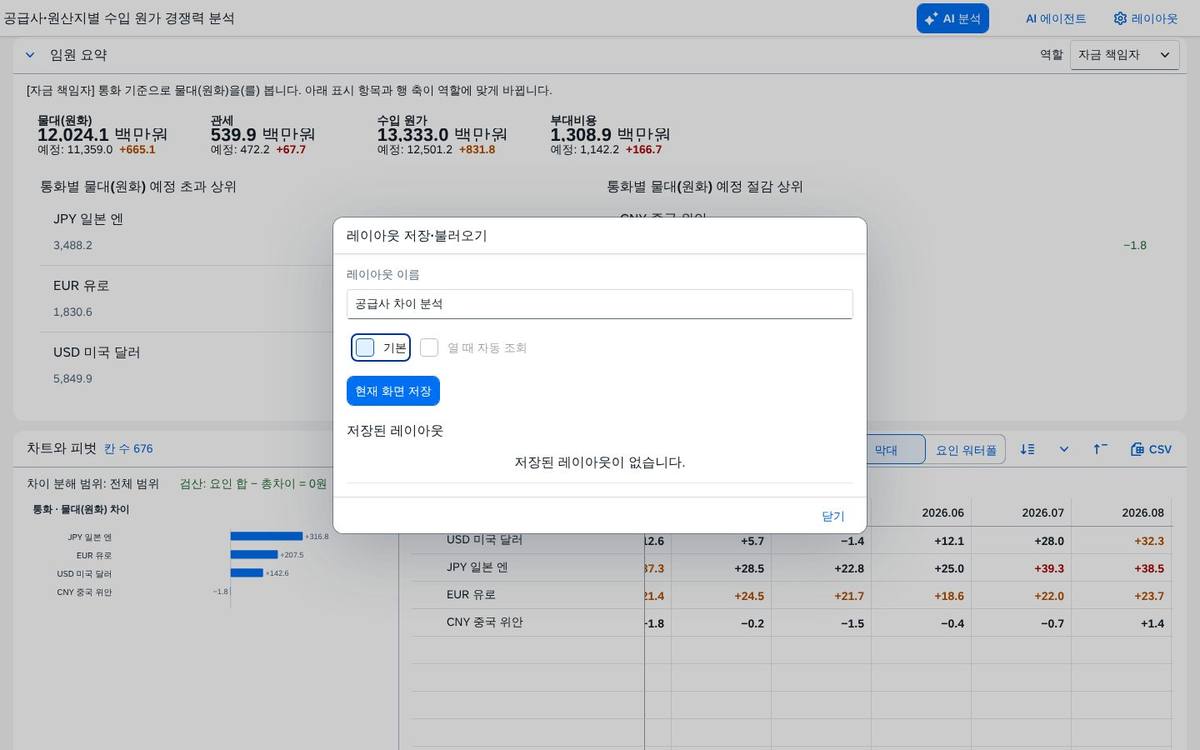Click 현재 화면 저장 button
Screen dimensions: 1200x750
click(x=393, y=391)
